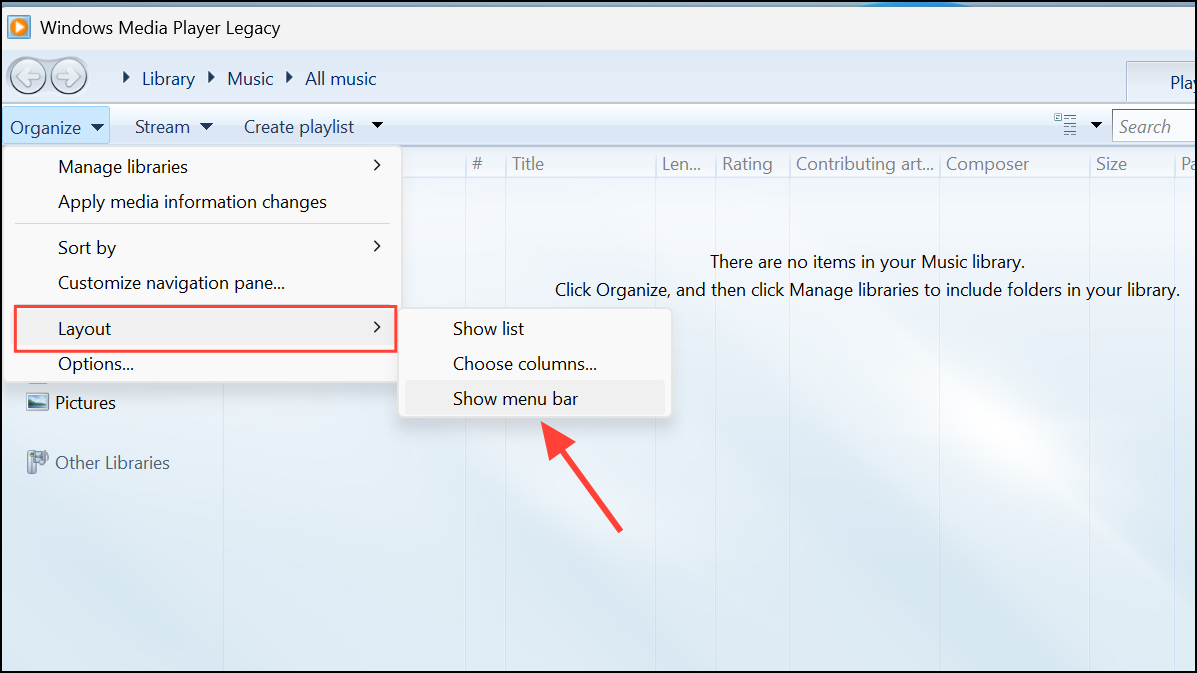Click All music breadcrumb item
Viewport: 1197px width, 673px height.
(340, 79)
